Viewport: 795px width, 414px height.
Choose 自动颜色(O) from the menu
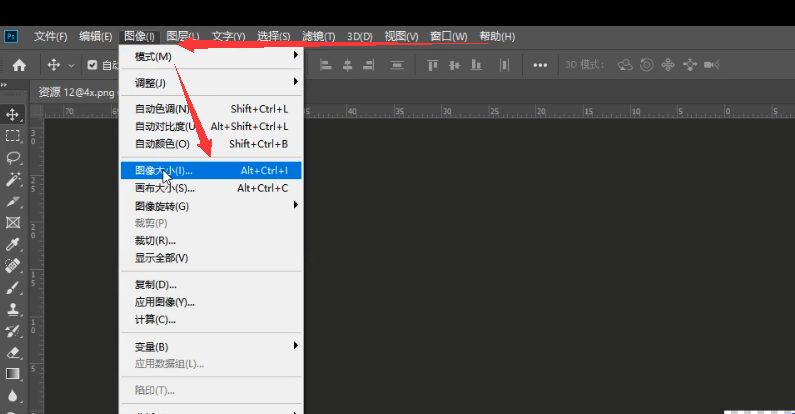point(211,144)
